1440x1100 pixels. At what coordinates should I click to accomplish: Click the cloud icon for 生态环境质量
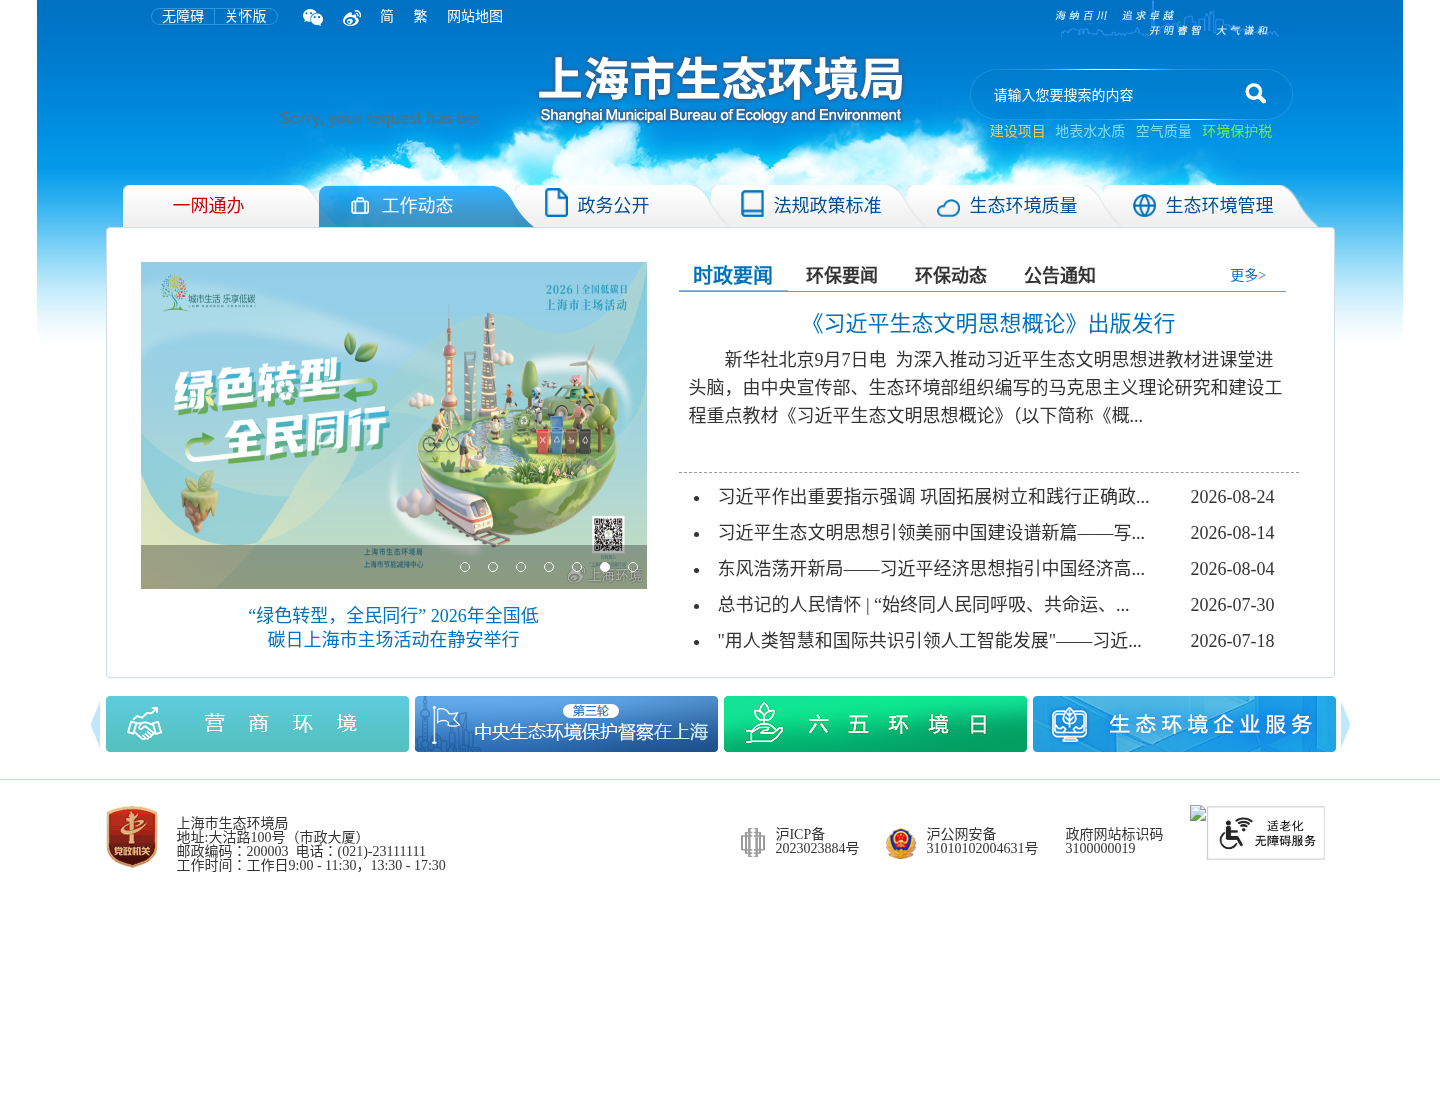click(x=948, y=207)
